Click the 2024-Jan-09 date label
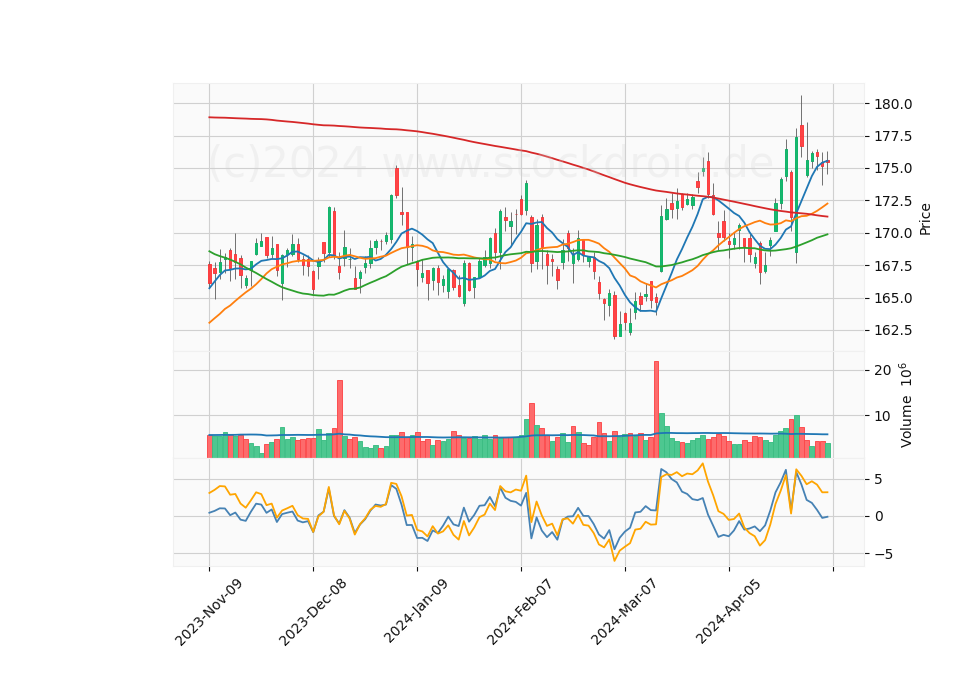 (416, 610)
